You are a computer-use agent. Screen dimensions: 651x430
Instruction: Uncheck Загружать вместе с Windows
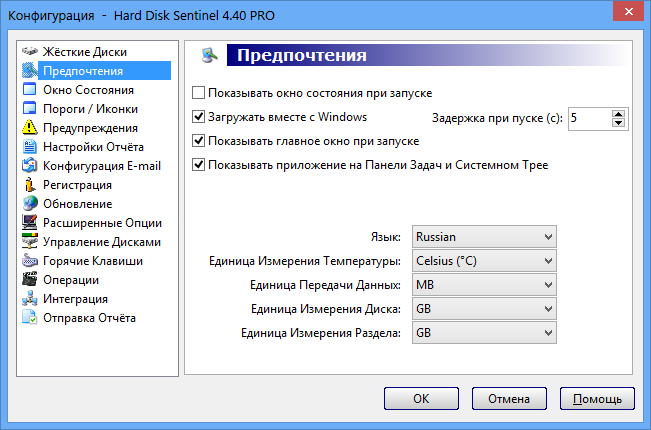coord(198,117)
